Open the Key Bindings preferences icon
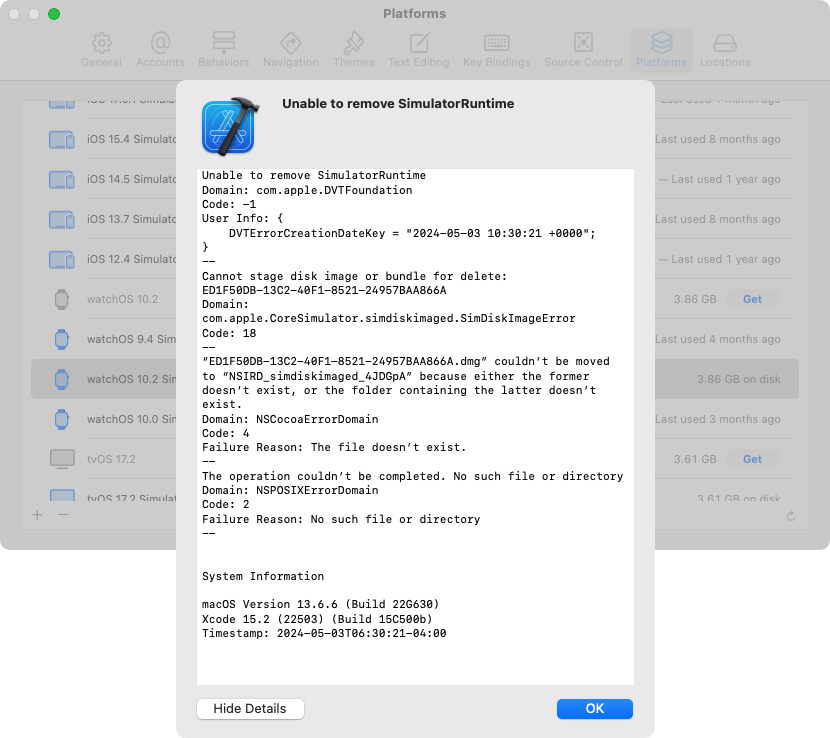 (x=496, y=50)
